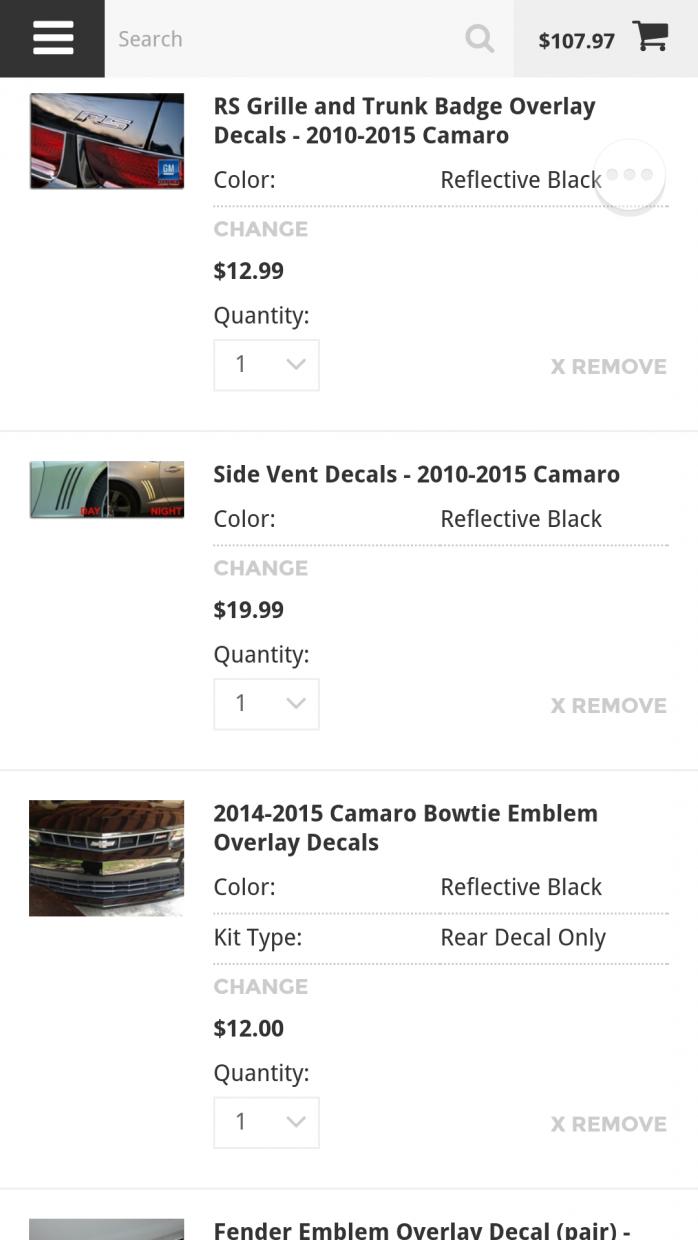Click the RS badge product thumbnail
Viewport: 698px width, 1240px height.
106,140
